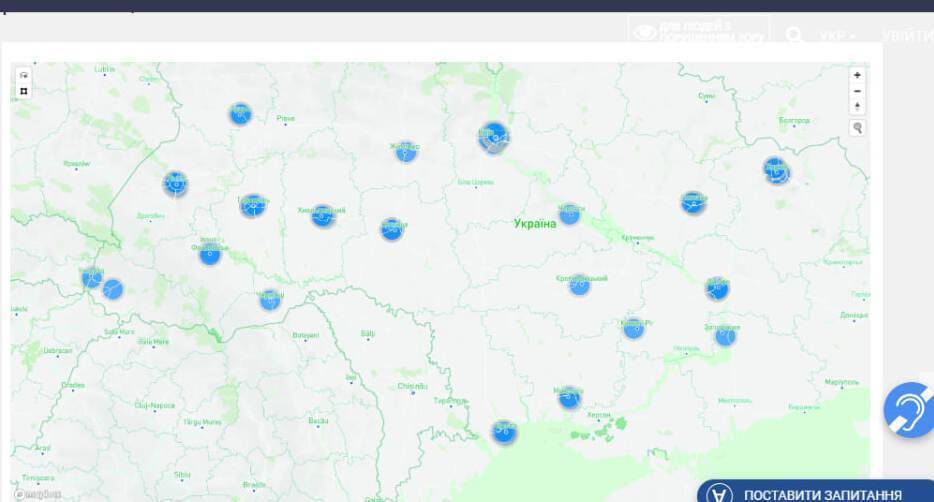Click the Bacău city label
This screenshot has width=934, height=502.
pyautogui.click(x=318, y=420)
